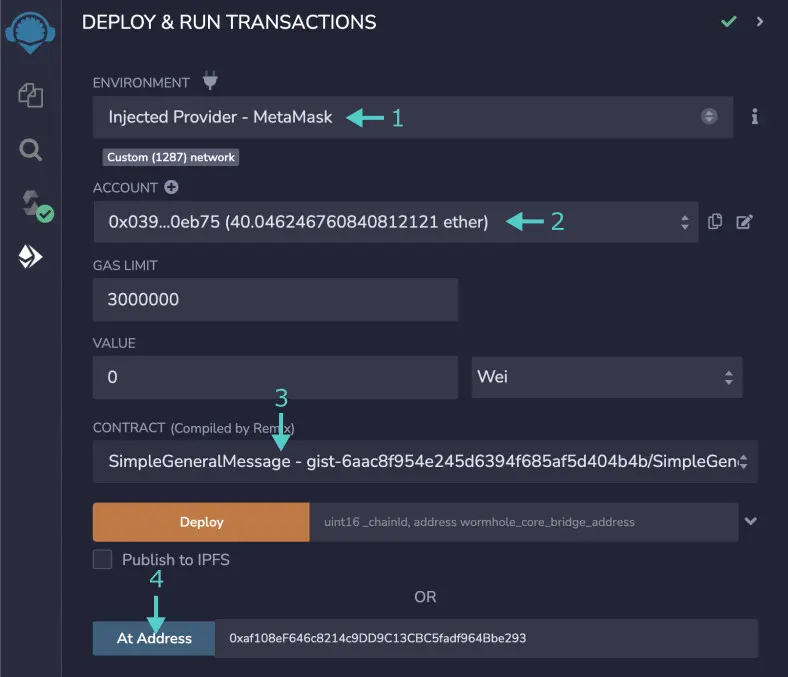The height and width of the screenshot is (677, 788).
Task: Click the environment info icon
Action: 754,117
